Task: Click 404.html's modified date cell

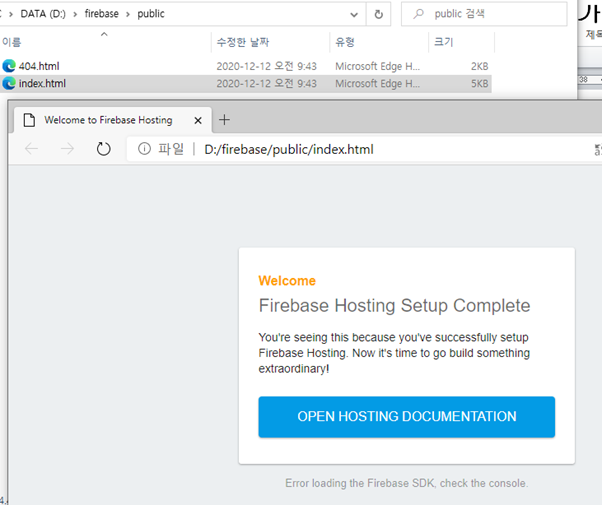Action: coord(266,66)
